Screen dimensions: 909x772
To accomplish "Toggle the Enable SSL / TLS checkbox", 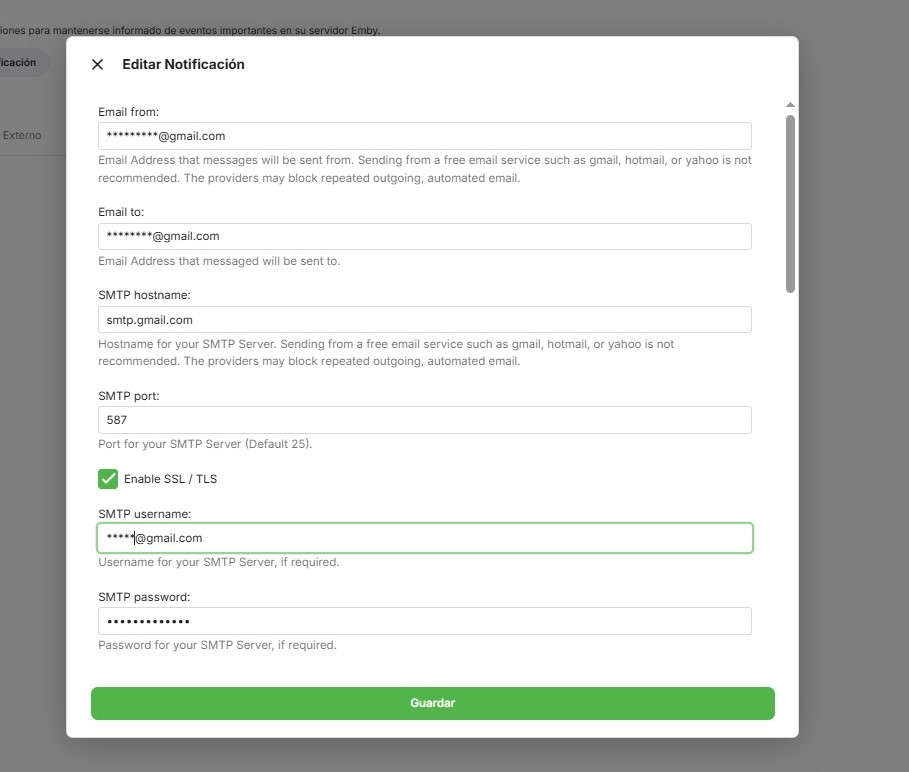I will 108,479.
